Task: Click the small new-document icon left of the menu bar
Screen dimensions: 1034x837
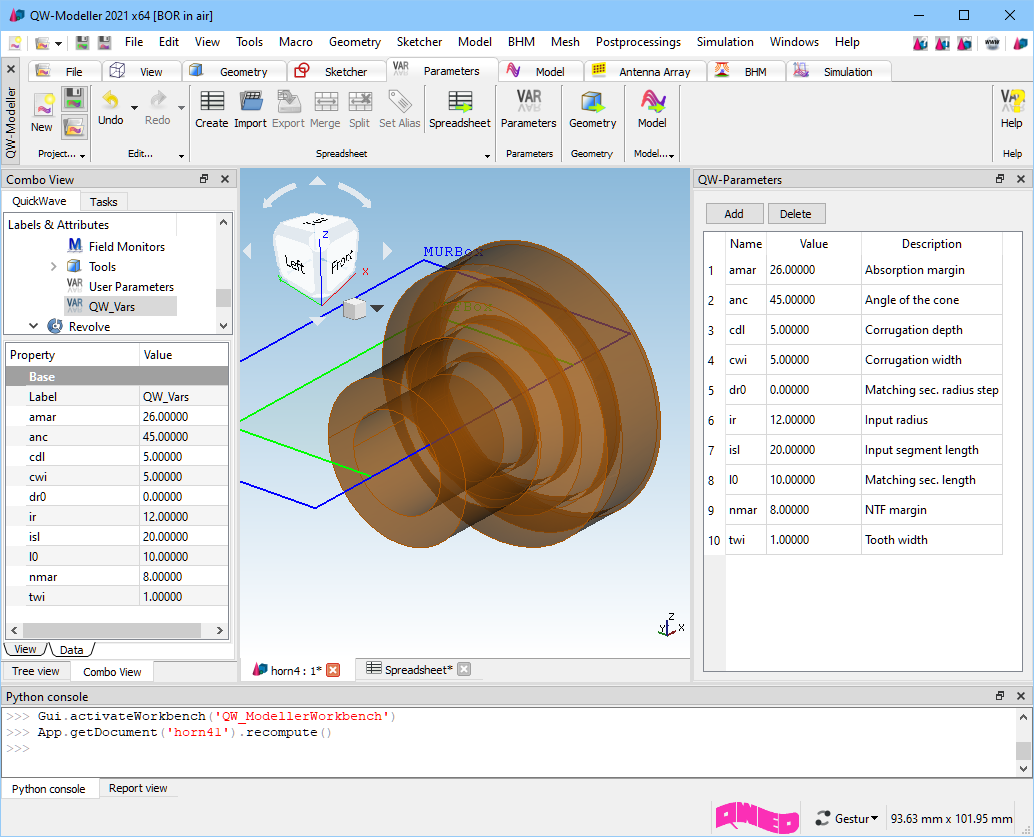Action: [x=15, y=44]
